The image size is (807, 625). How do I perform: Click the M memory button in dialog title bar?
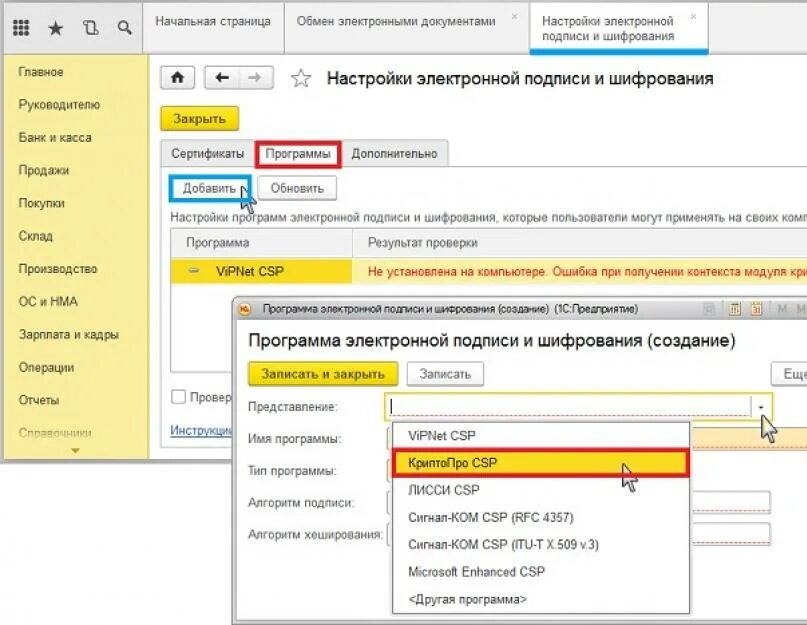click(x=782, y=309)
